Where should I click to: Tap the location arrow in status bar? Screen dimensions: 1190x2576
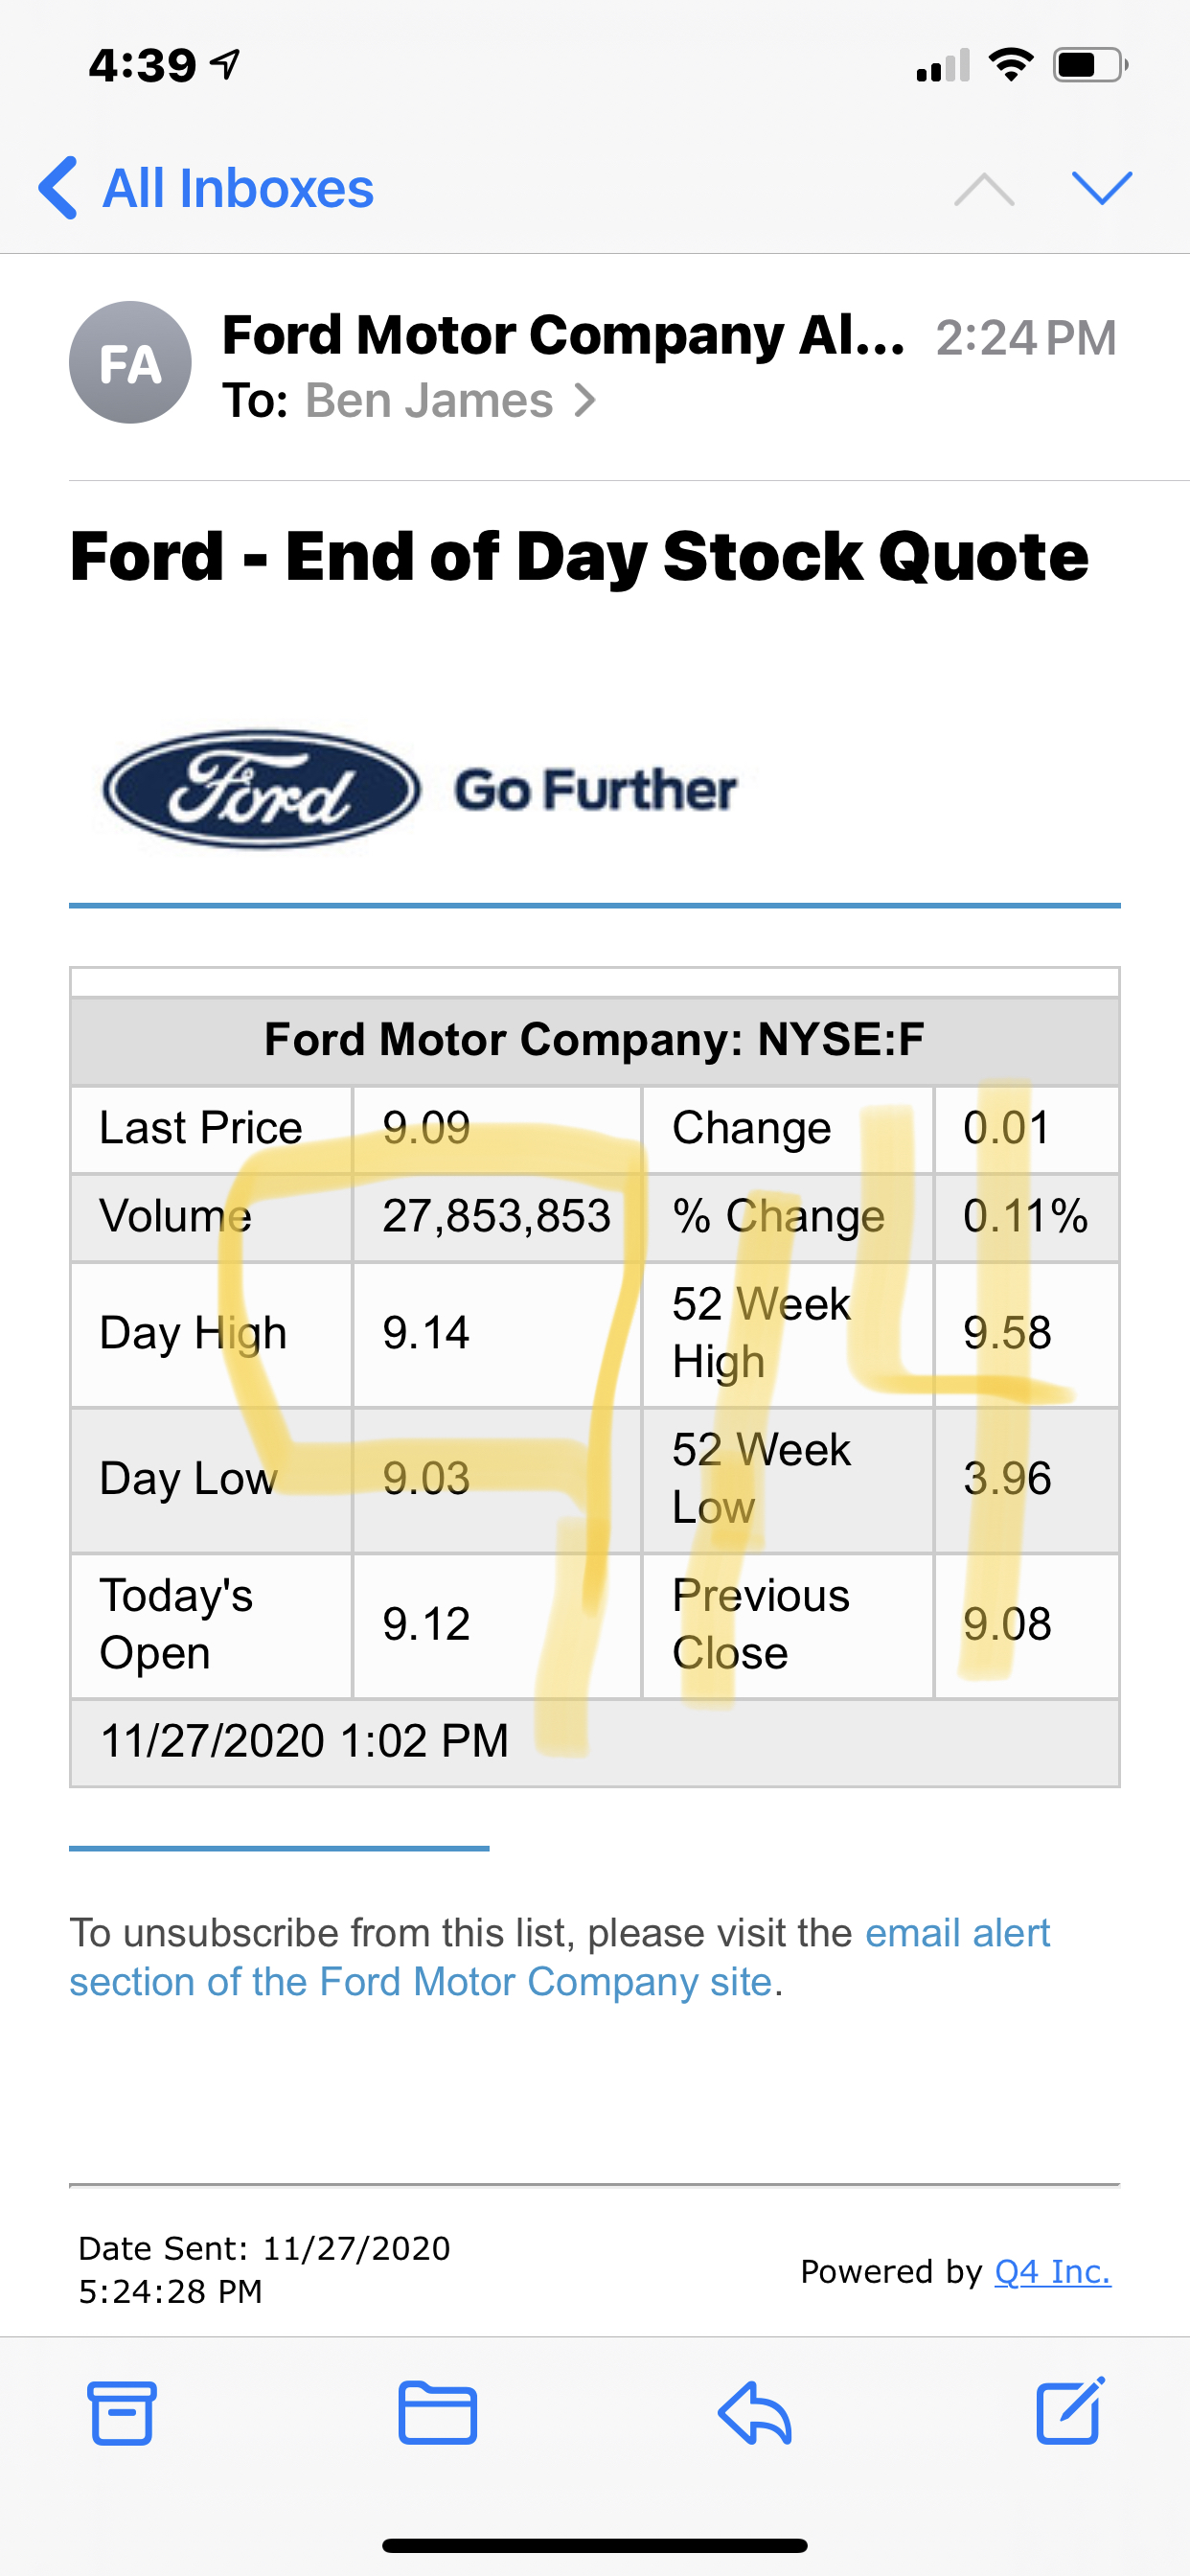tap(225, 65)
